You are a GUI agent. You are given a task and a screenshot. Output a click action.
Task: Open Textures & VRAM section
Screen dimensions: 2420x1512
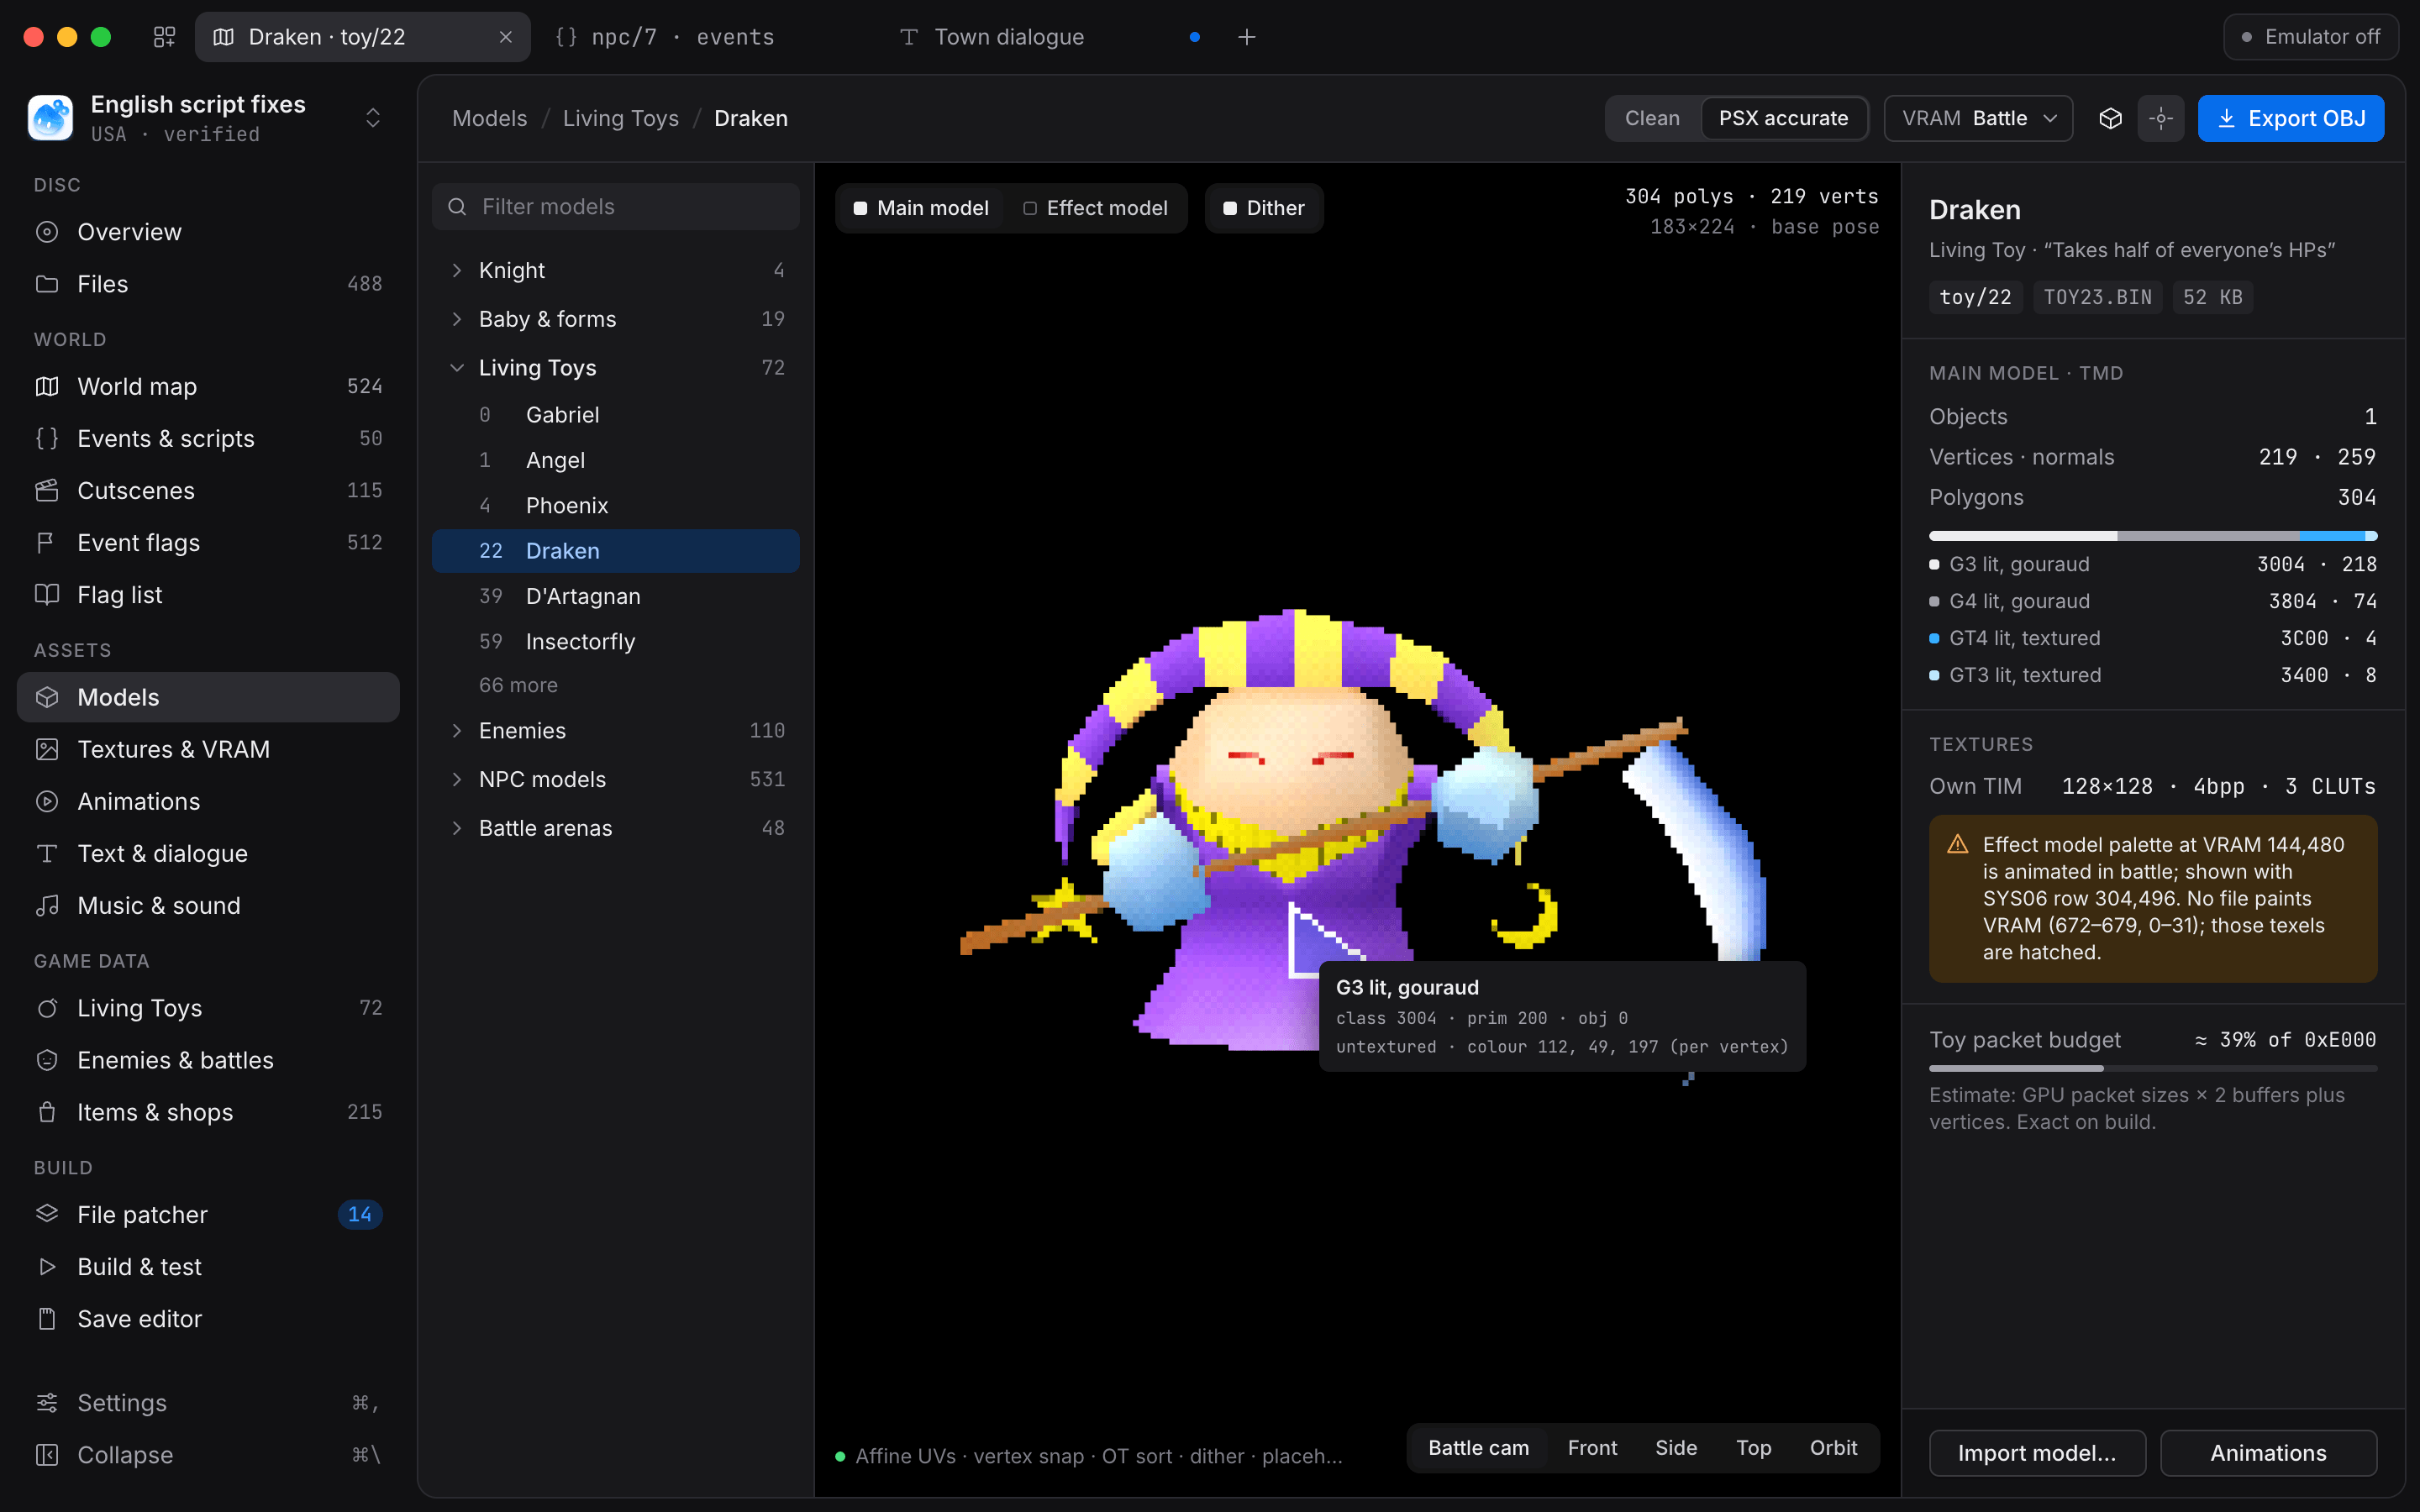click(208, 749)
